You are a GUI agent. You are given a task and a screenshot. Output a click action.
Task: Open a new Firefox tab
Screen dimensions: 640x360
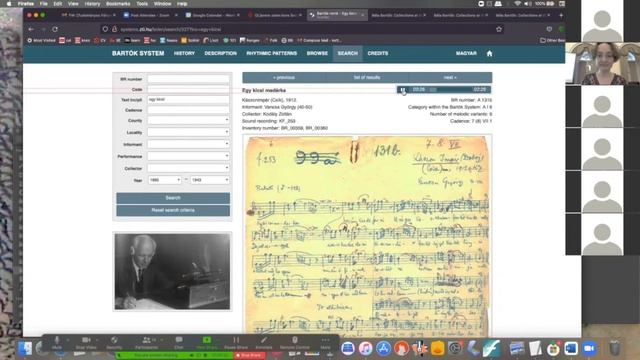(x=561, y=15)
